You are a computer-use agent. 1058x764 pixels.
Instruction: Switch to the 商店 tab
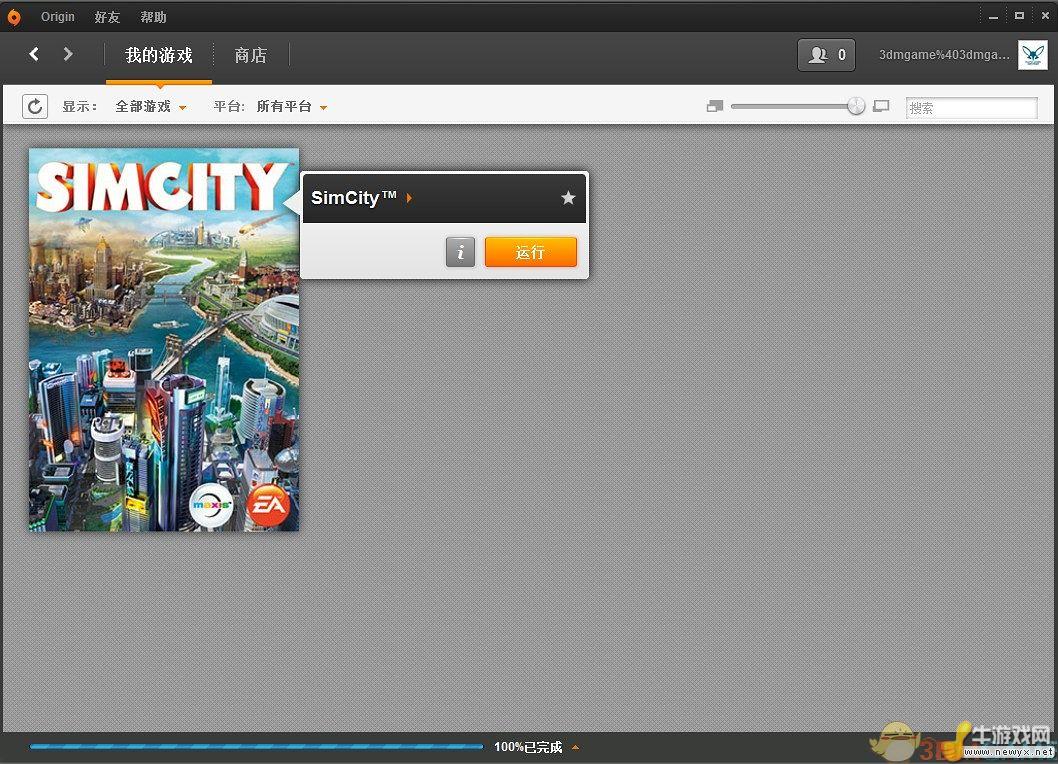tap(250, 55)
